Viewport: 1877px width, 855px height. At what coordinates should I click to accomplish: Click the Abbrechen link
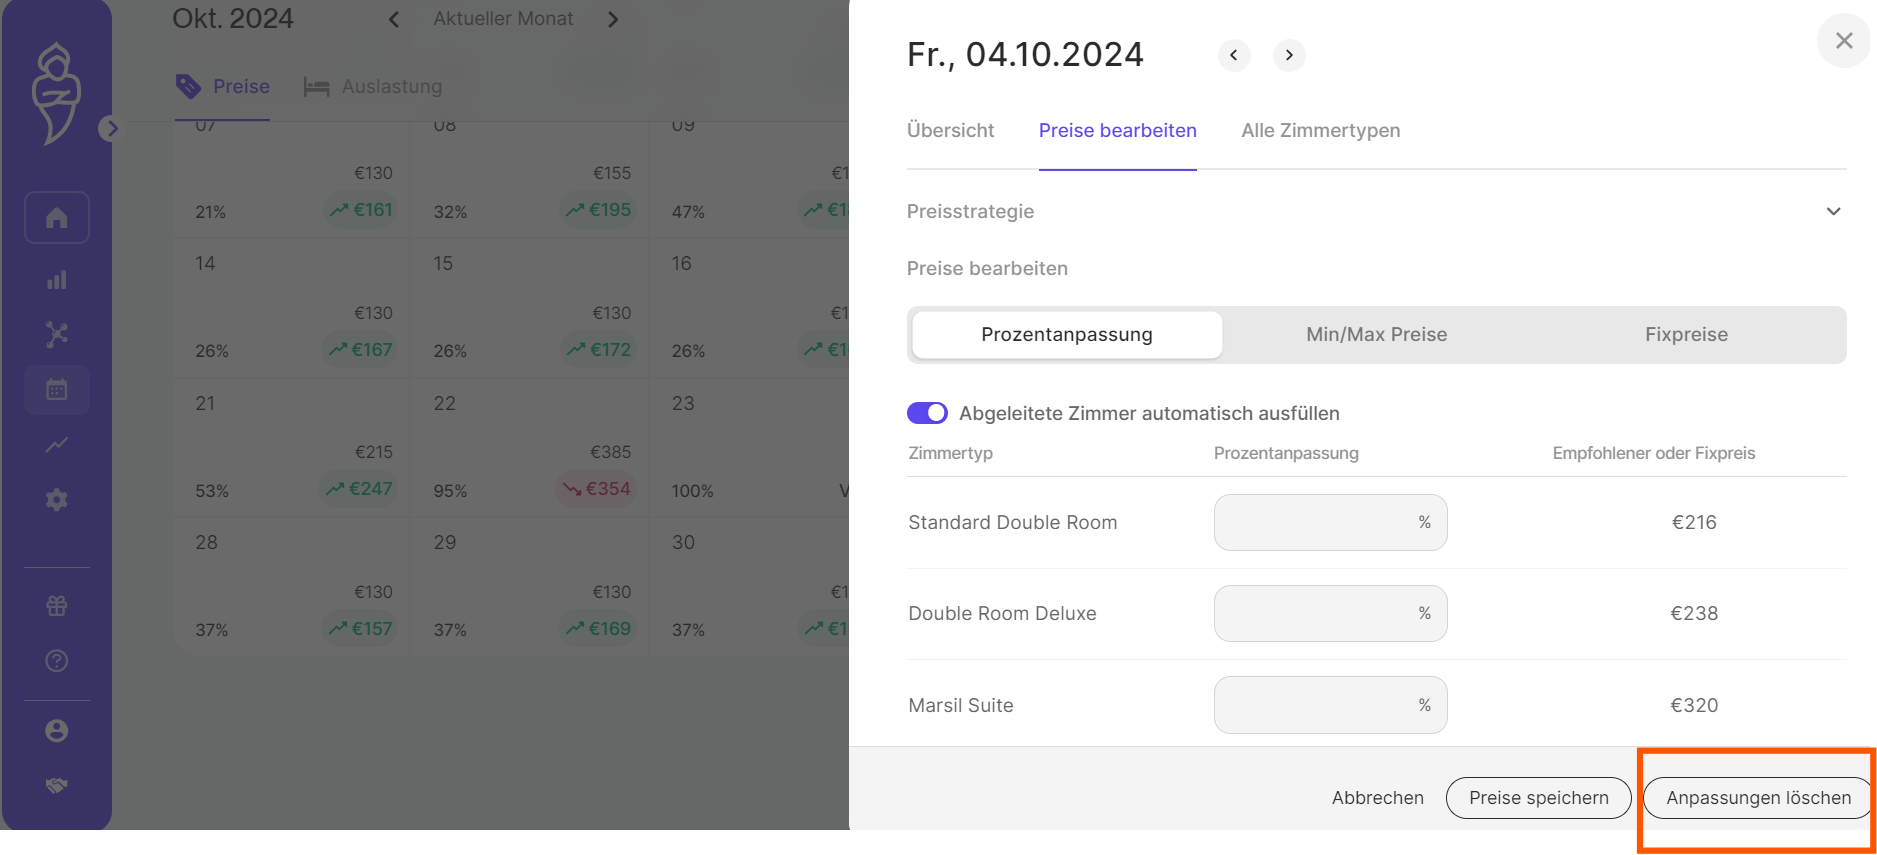[1377, 798]
